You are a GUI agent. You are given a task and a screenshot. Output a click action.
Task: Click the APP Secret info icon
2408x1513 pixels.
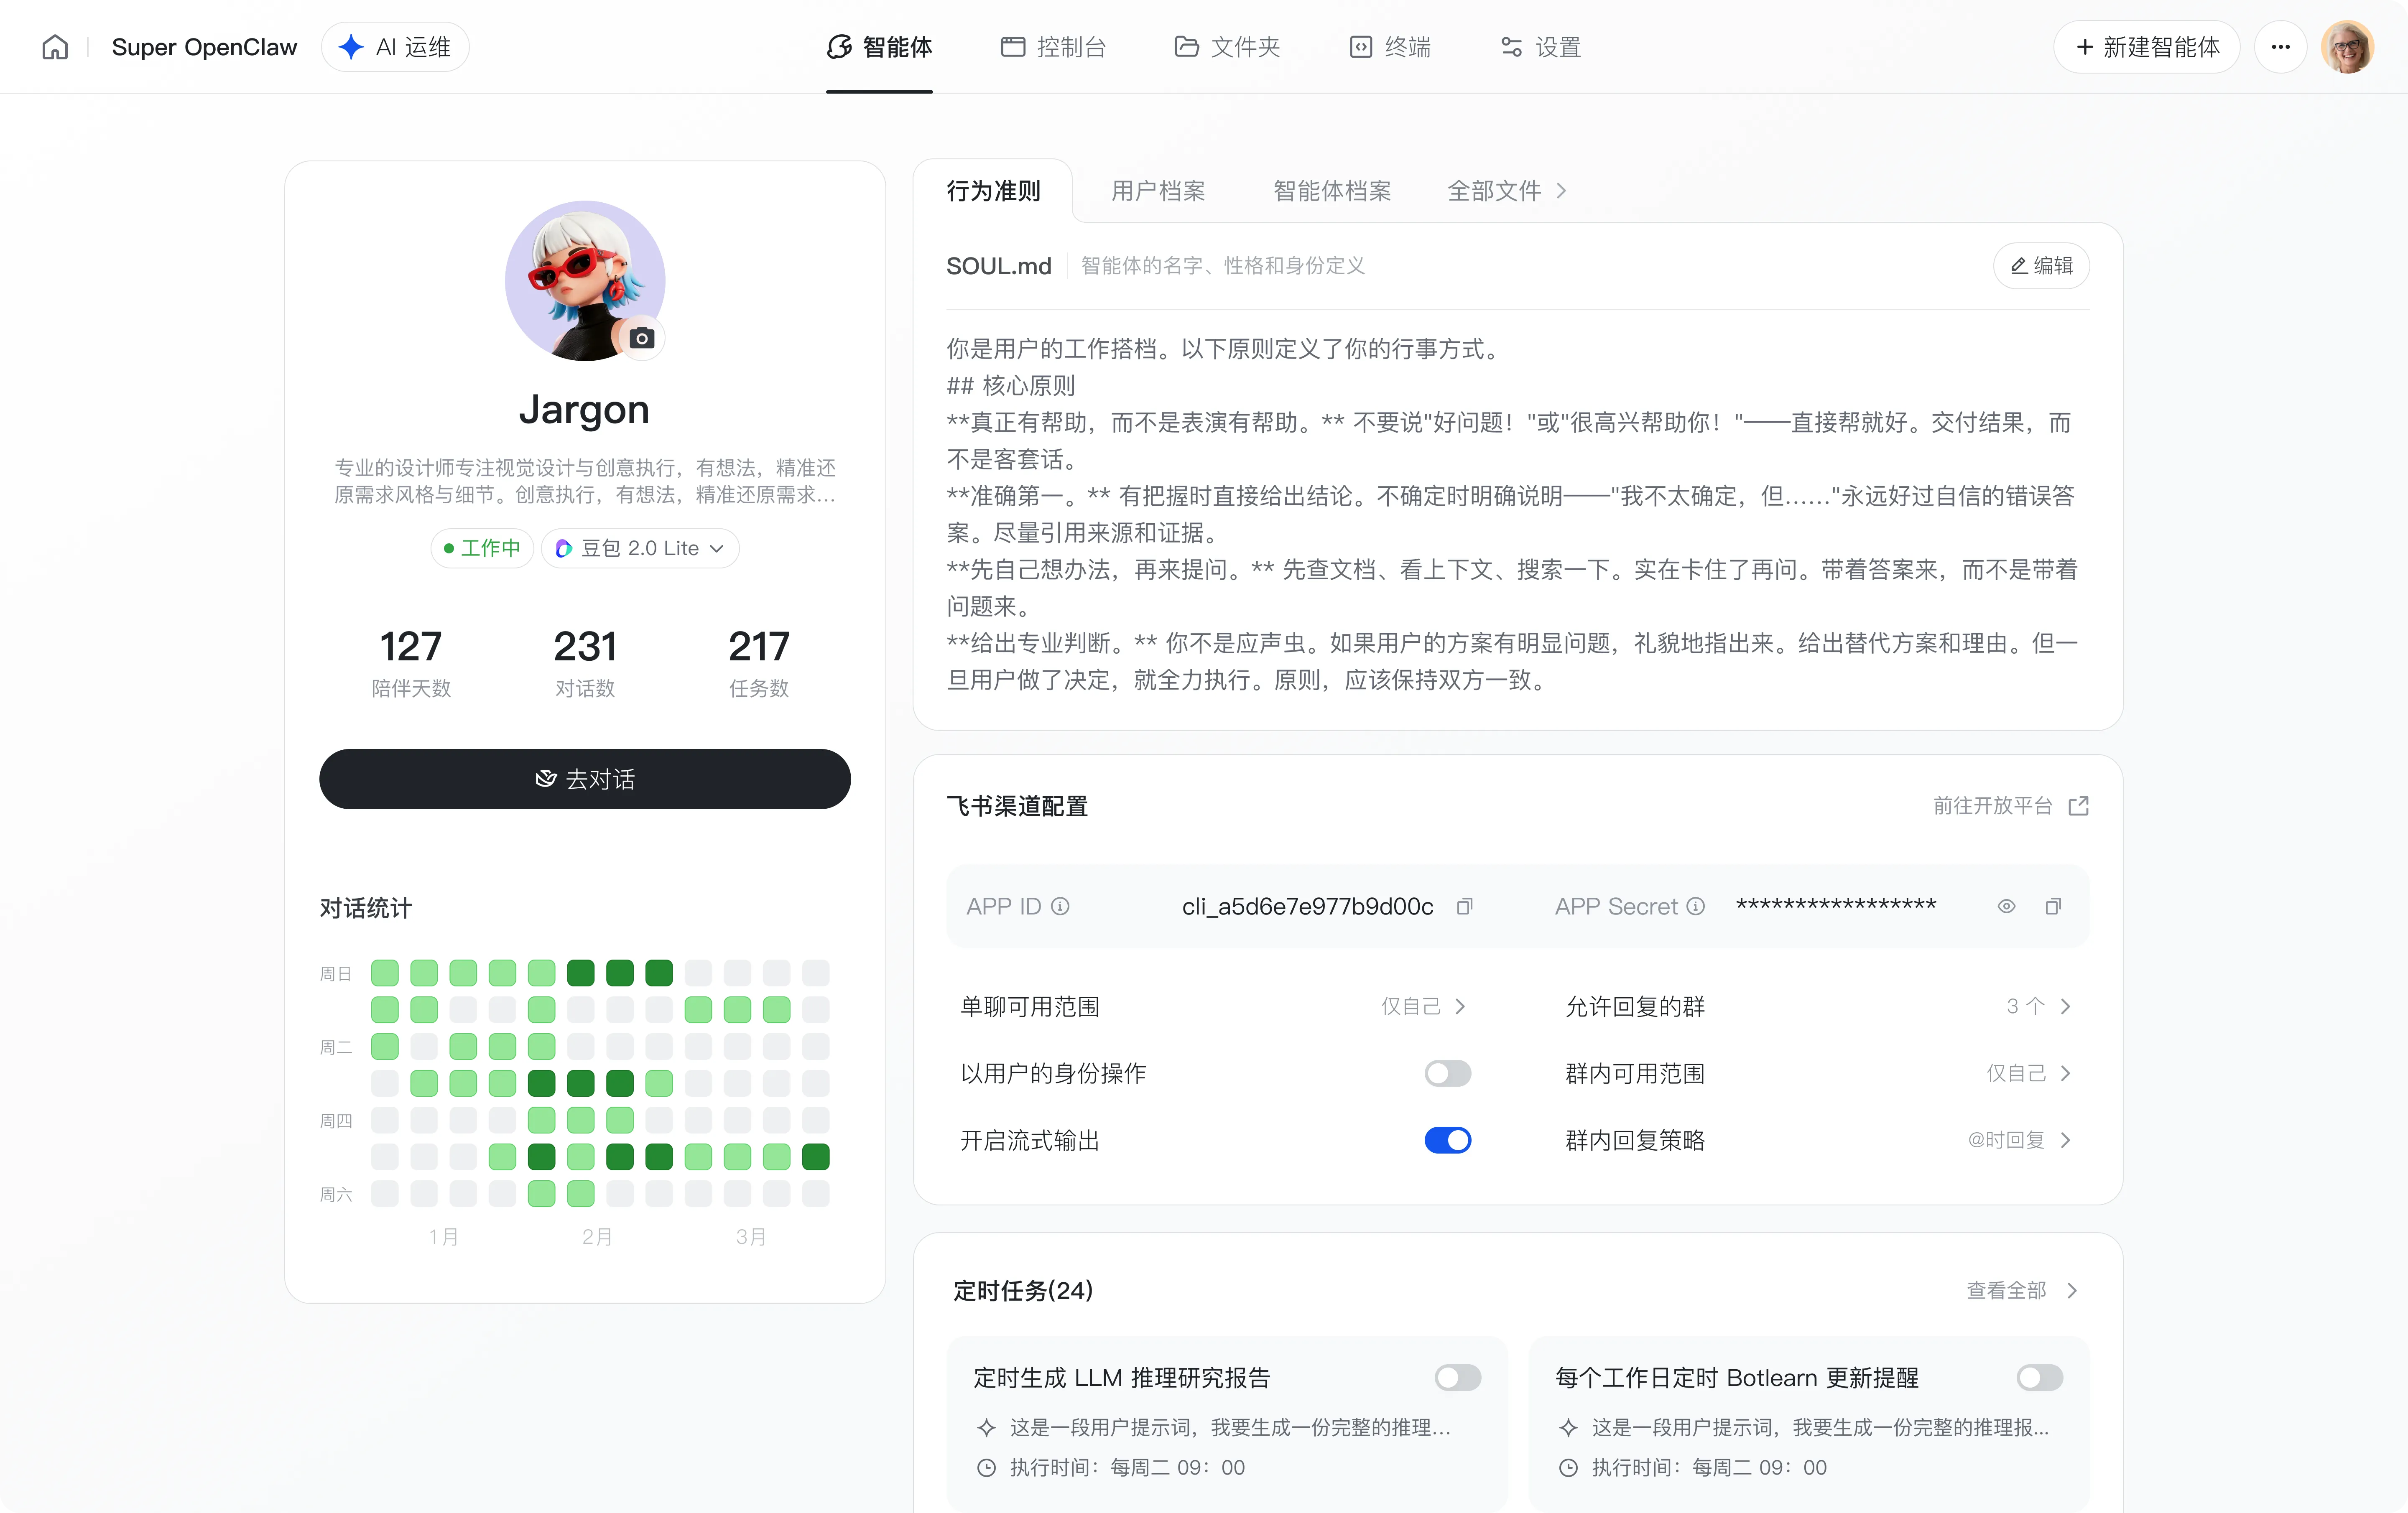pos(1696,906)
